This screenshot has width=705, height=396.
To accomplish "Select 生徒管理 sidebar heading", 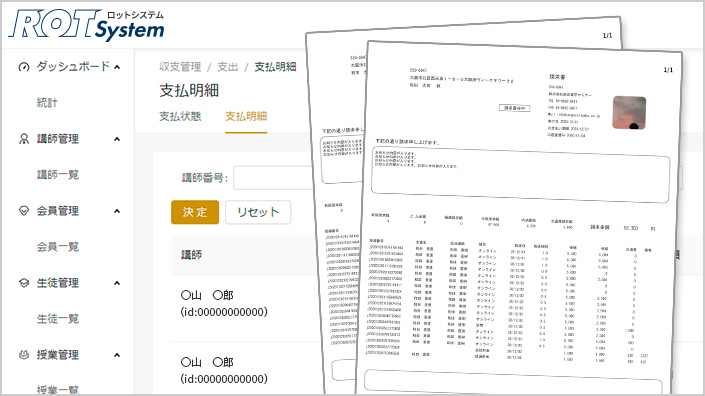I will click(x=58, y=283).
